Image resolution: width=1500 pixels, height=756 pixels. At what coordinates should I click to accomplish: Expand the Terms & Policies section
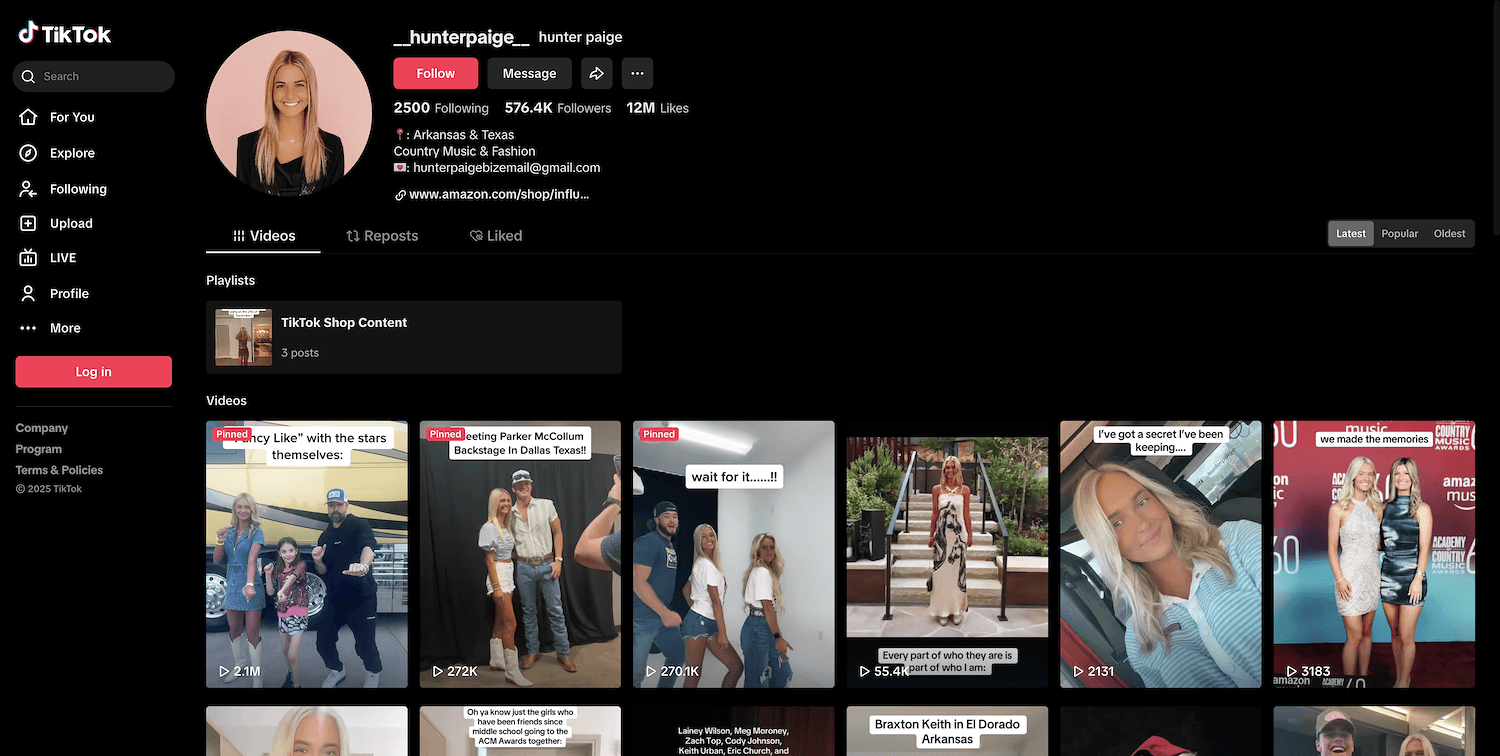click(x=59, y=470)
